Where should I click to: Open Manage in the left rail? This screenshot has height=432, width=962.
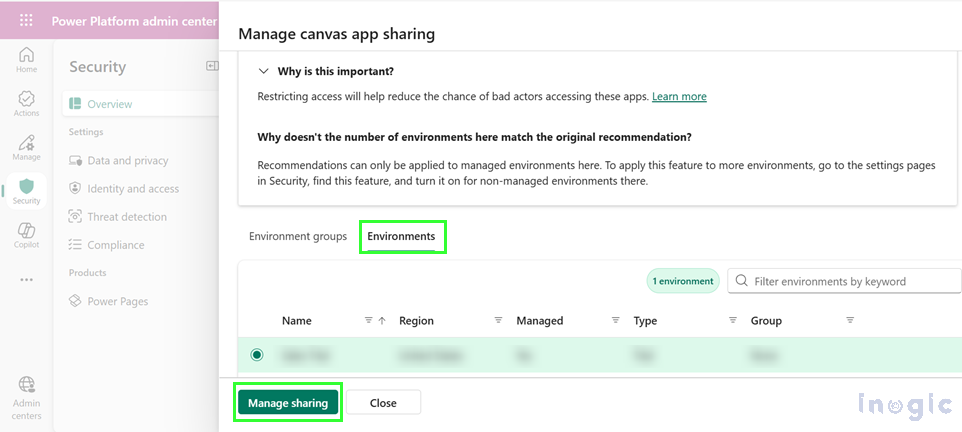coord(26,148)
